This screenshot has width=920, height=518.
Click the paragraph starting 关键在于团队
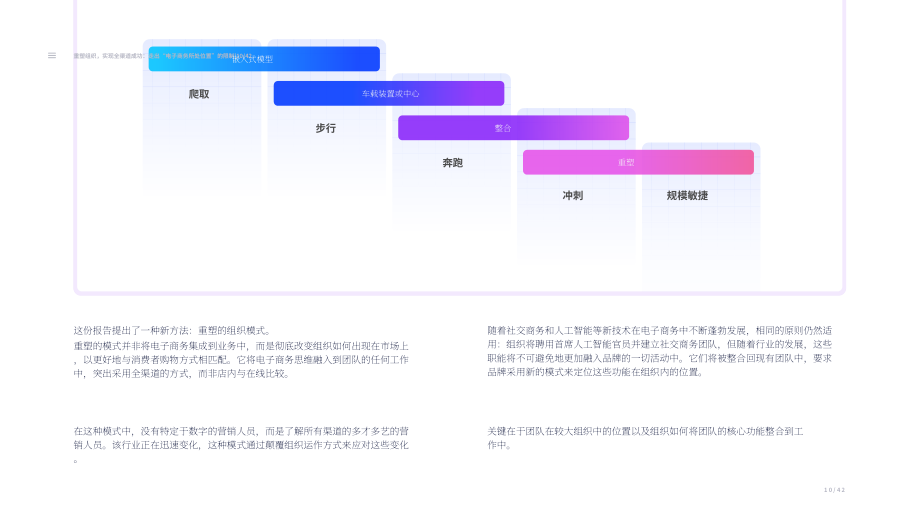[x=645, y=438]
